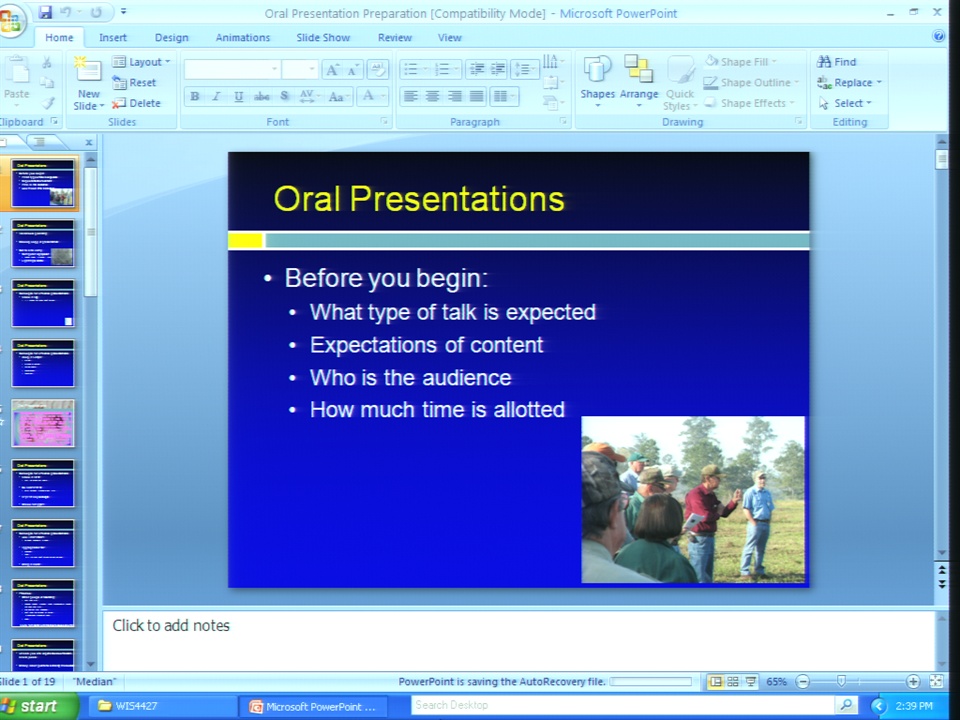Open the font size combo box
960x720 pixels.
coord(300,69)
